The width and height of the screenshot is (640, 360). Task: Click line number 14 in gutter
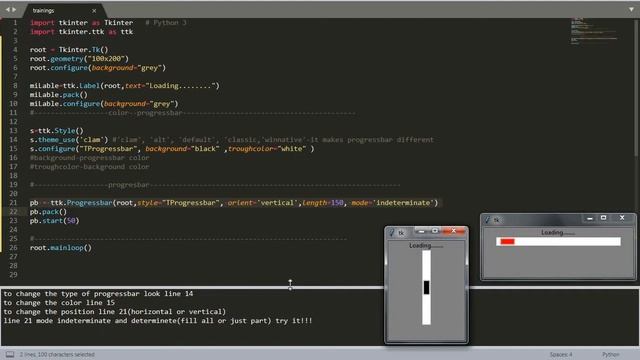pos(13,140)
